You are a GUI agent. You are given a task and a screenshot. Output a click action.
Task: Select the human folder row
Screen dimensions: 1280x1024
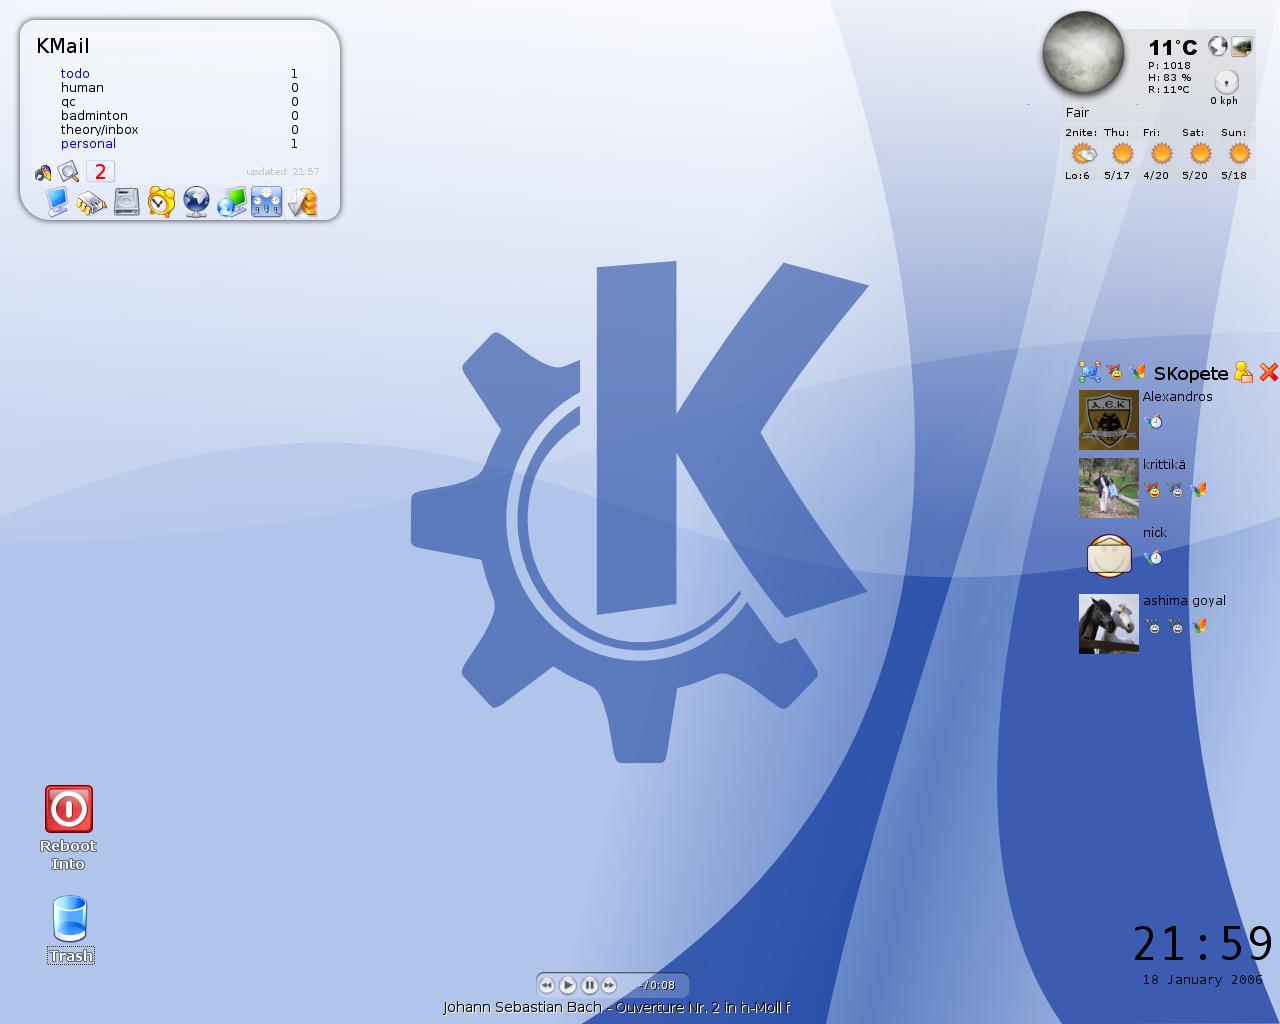click(180, 87)
